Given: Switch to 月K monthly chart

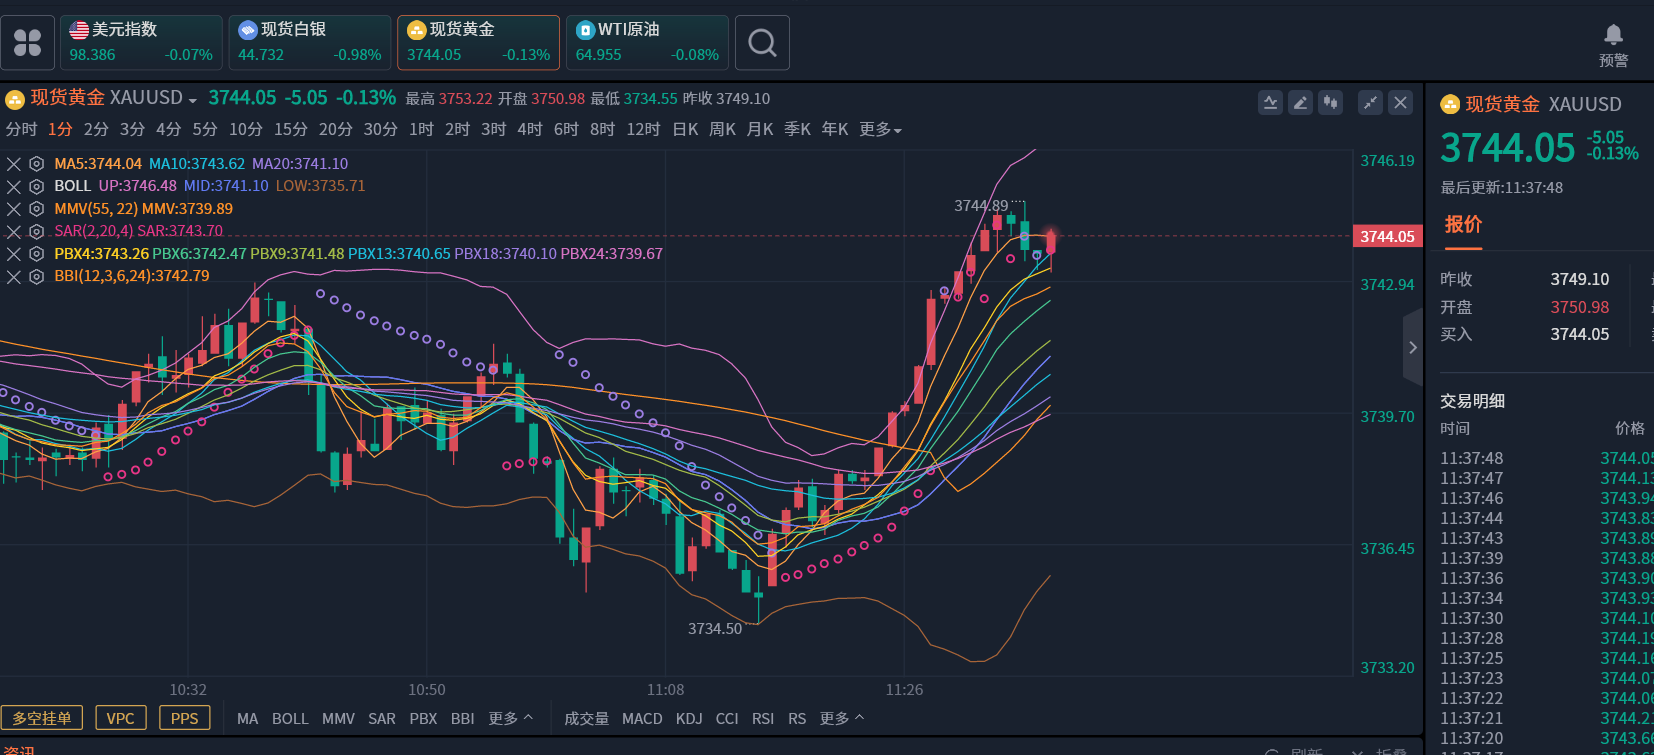Looking at the screenshot, I should [760, 130].
